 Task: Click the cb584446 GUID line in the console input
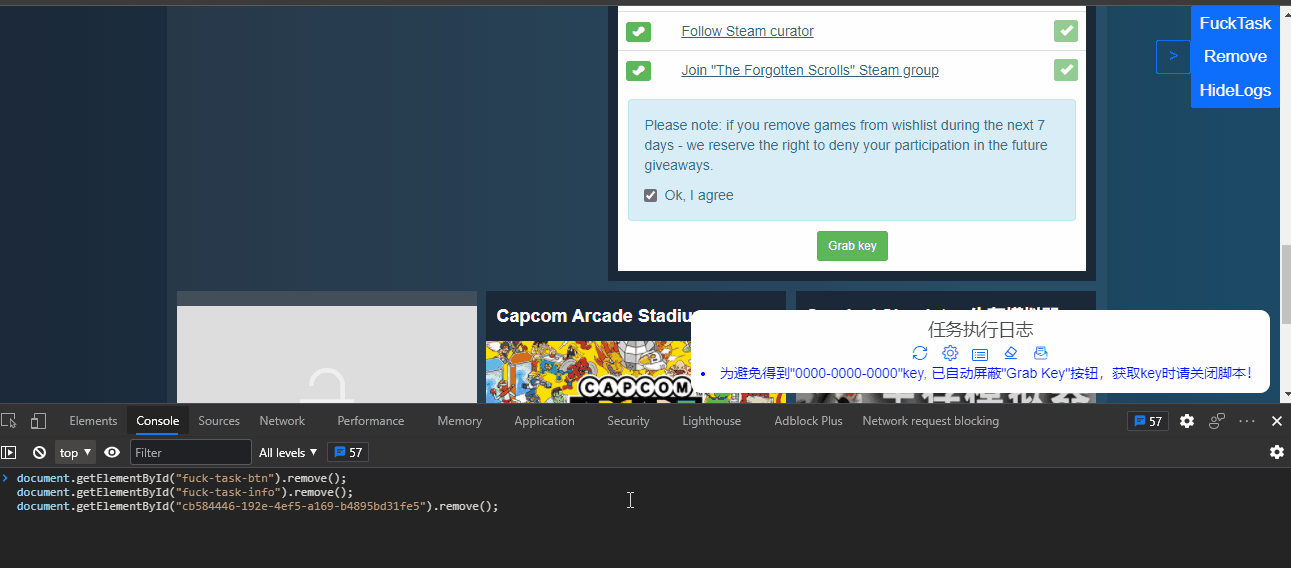pos(257,506)
